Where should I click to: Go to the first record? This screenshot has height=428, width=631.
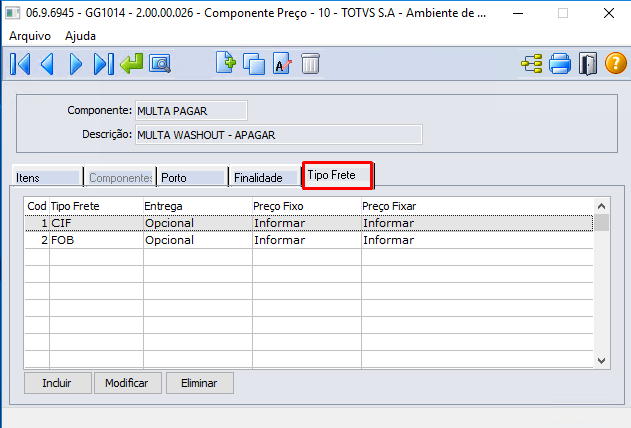click(20, 64)
